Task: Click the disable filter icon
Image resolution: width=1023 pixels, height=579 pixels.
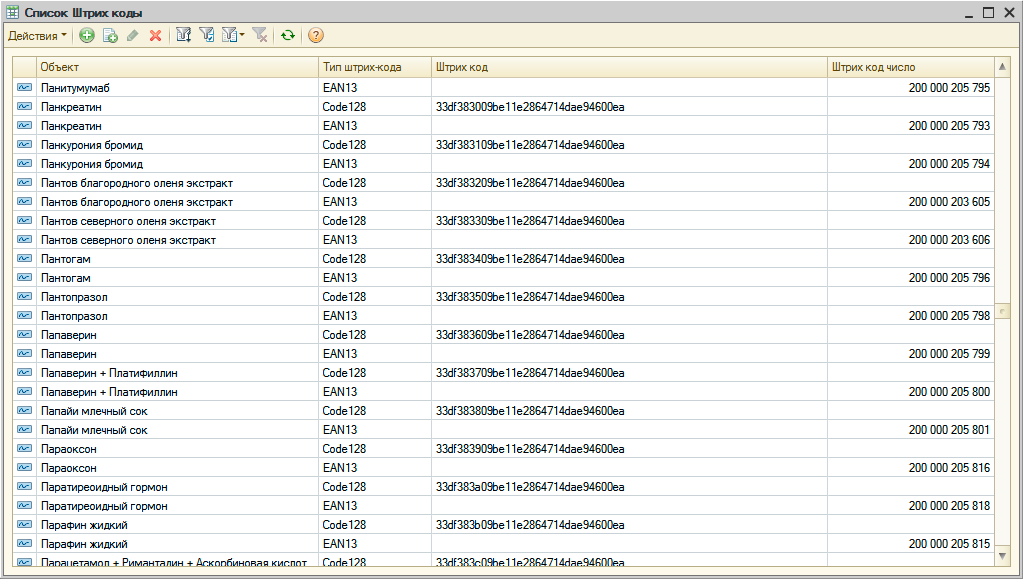Action: click(x=259, y=36)
